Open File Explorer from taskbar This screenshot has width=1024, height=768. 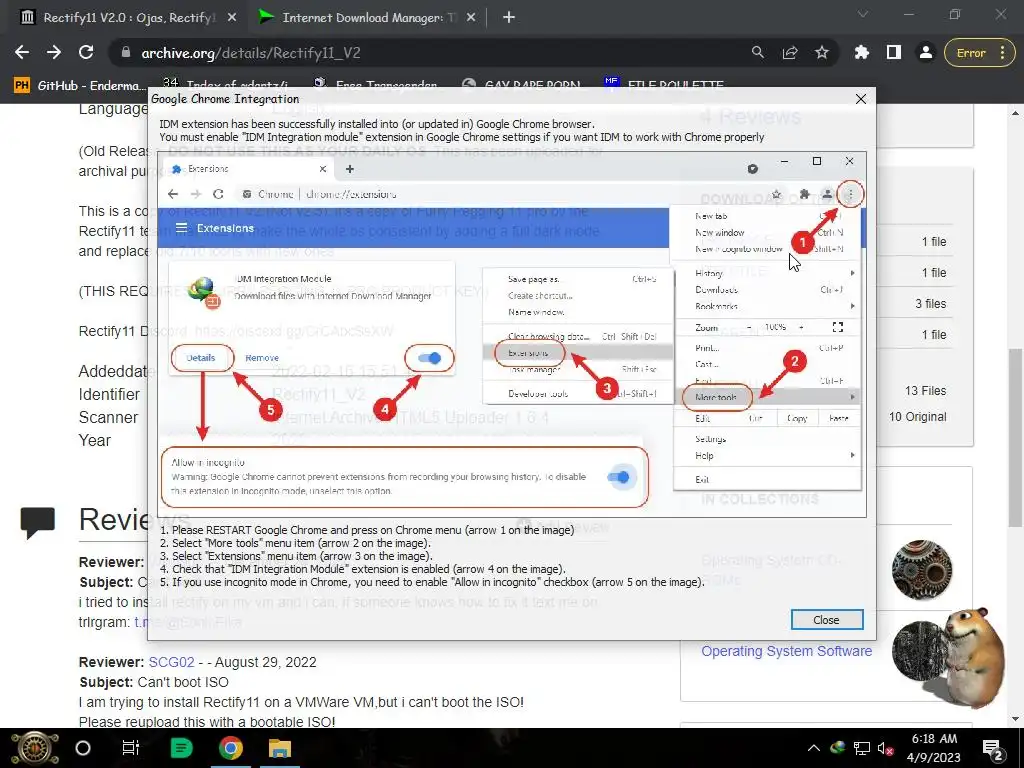(x=280, y=748)
